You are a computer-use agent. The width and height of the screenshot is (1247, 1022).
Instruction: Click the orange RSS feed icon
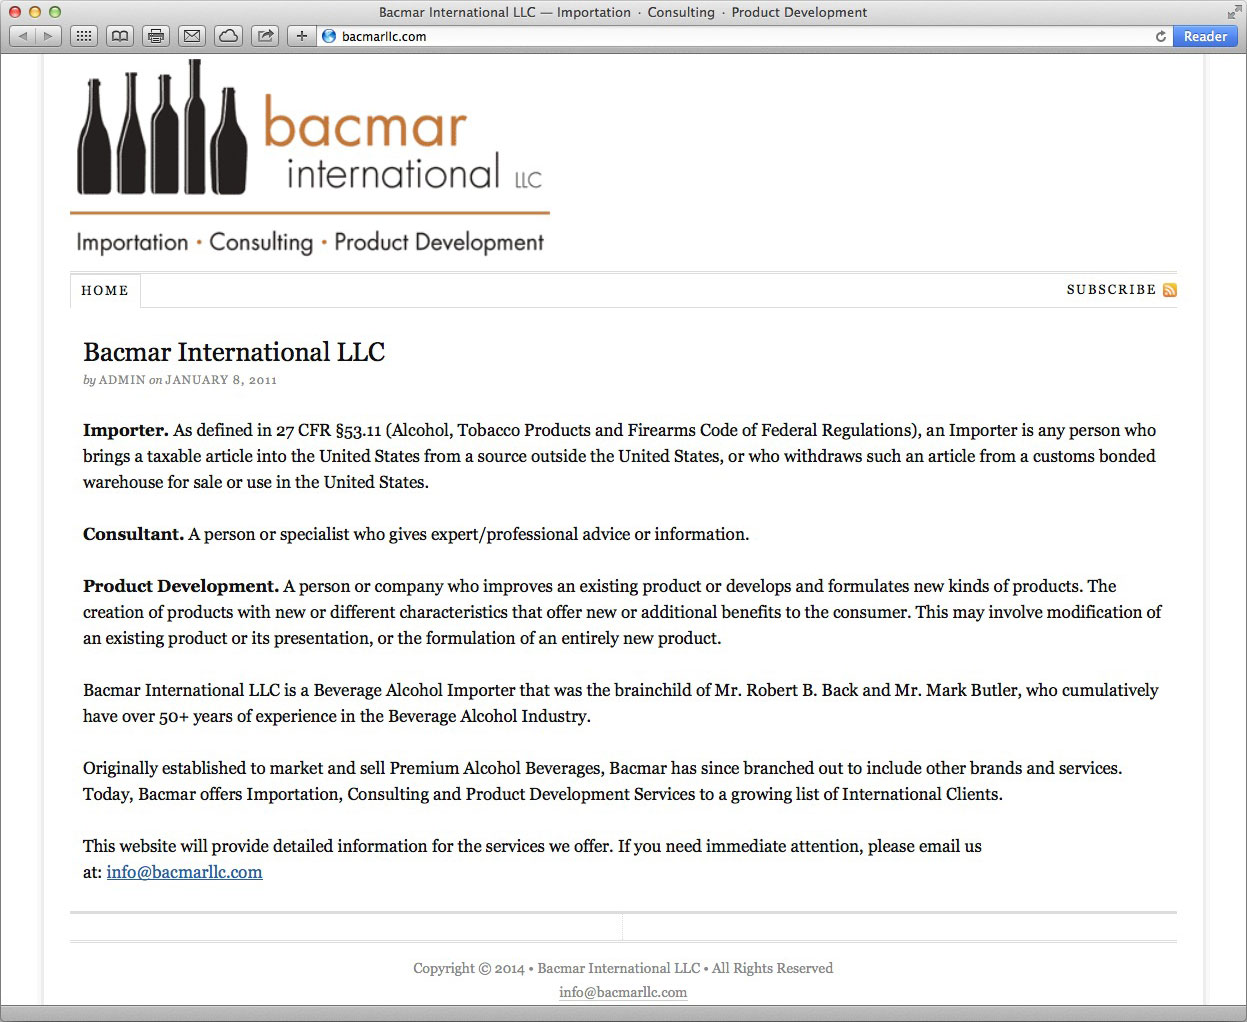[x=1169, y=290]
